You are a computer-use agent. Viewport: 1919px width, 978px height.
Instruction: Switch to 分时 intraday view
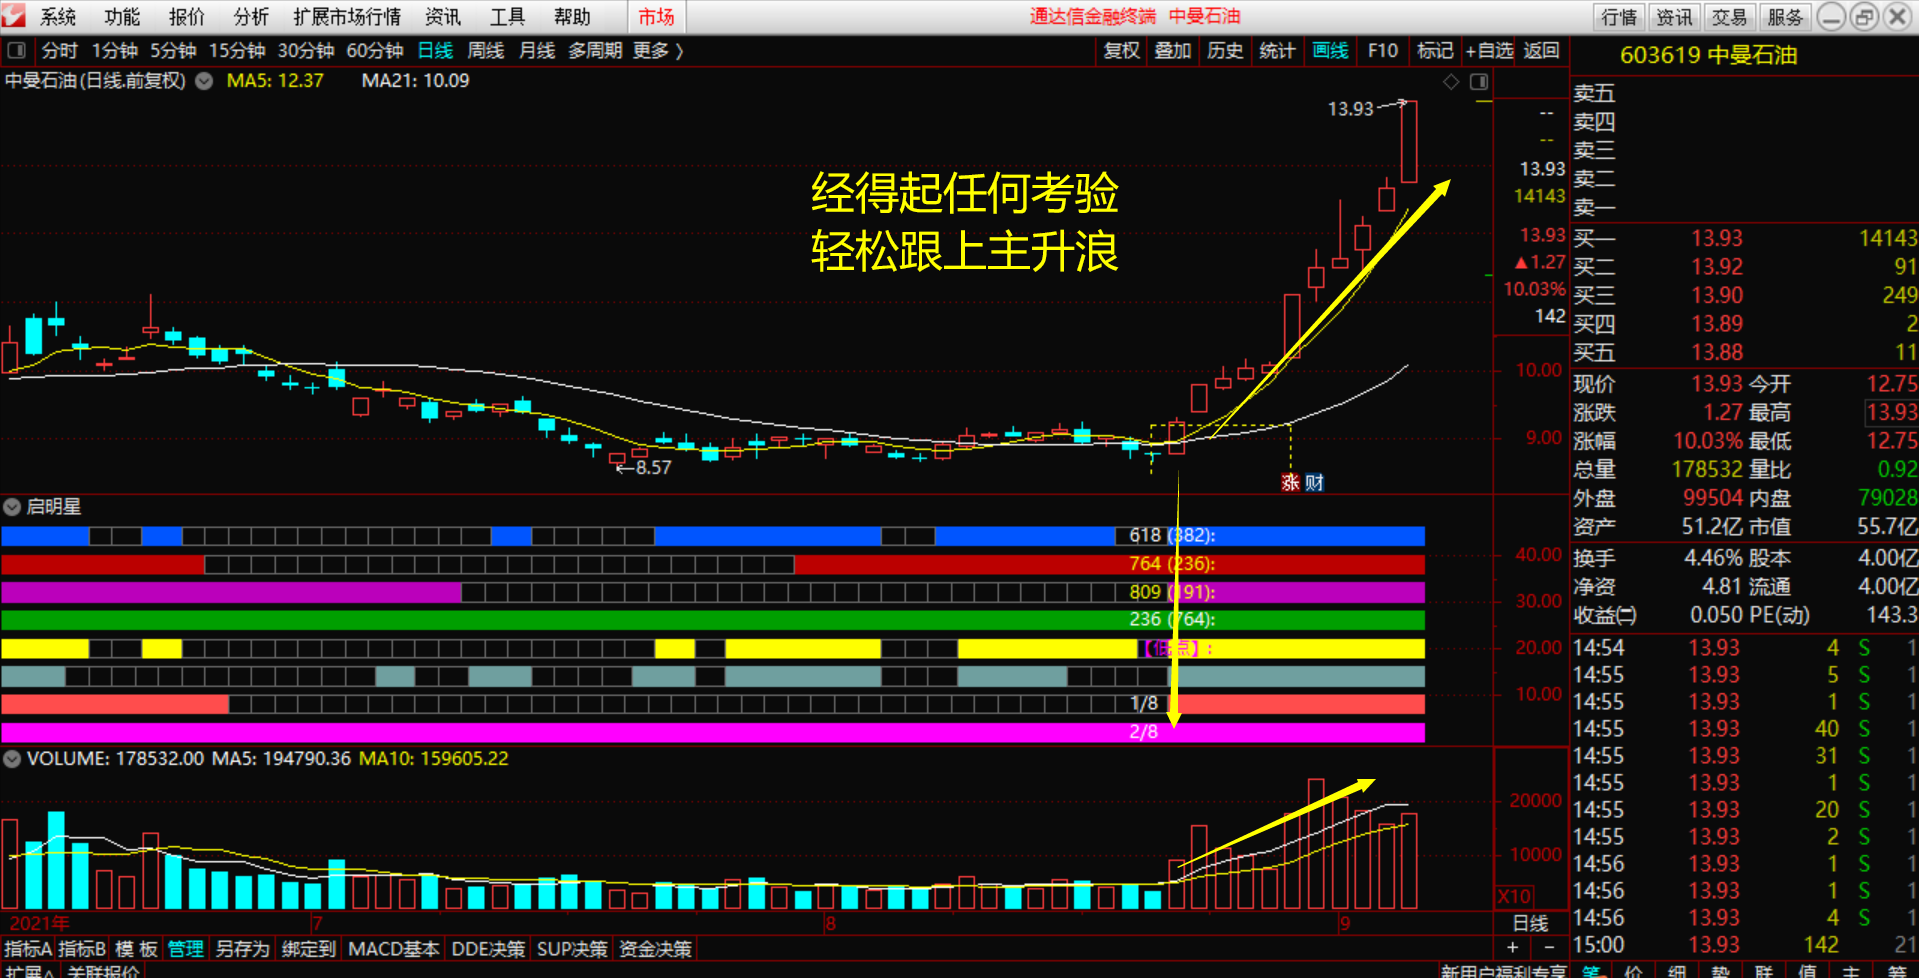pyautogui.click(x=59, y=50)
